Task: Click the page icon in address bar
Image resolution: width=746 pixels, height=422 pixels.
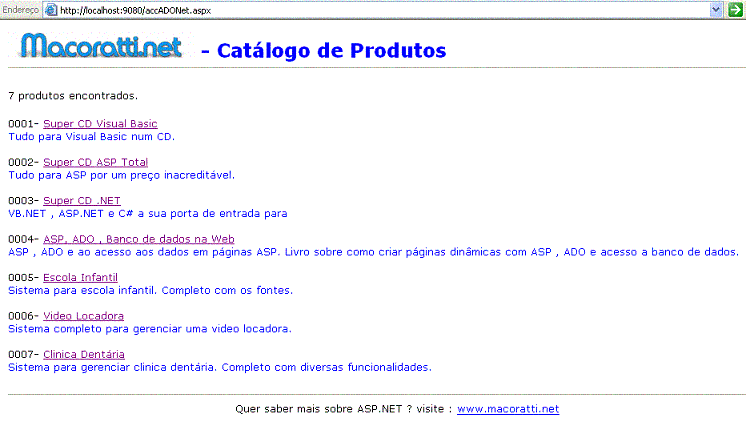Action: (51, 10)
